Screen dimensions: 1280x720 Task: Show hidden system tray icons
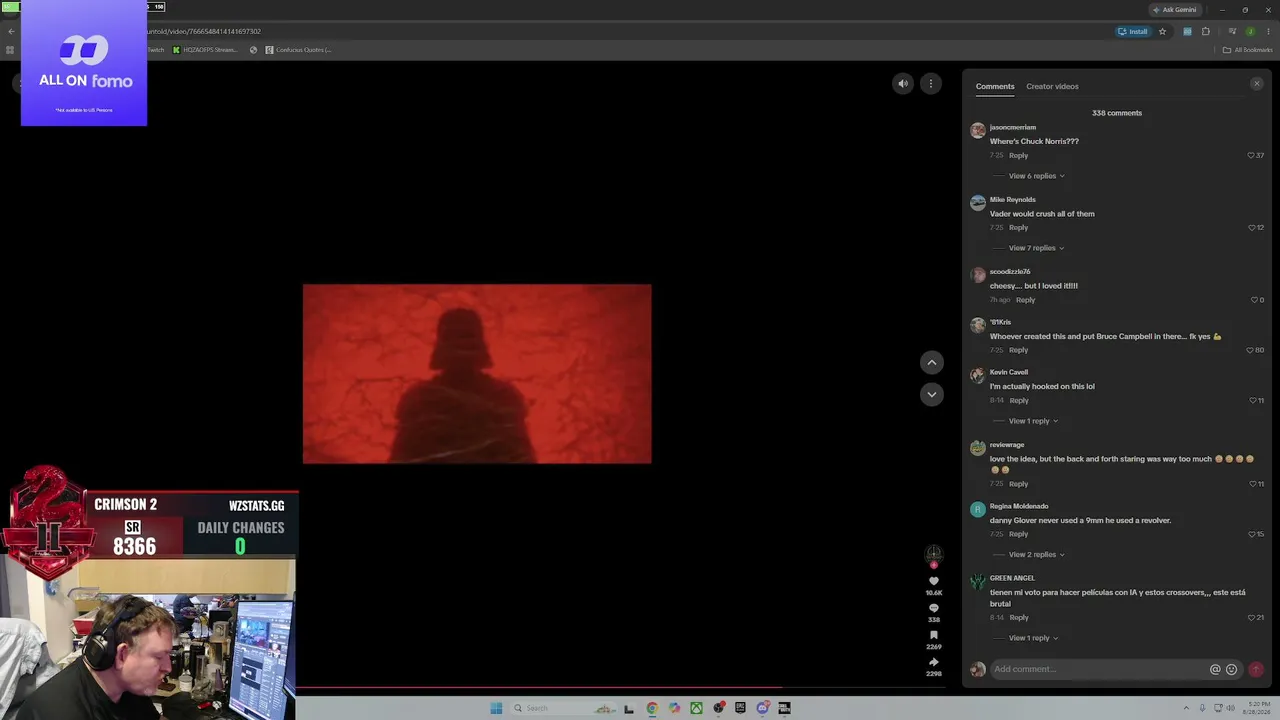pos(1187,708)
